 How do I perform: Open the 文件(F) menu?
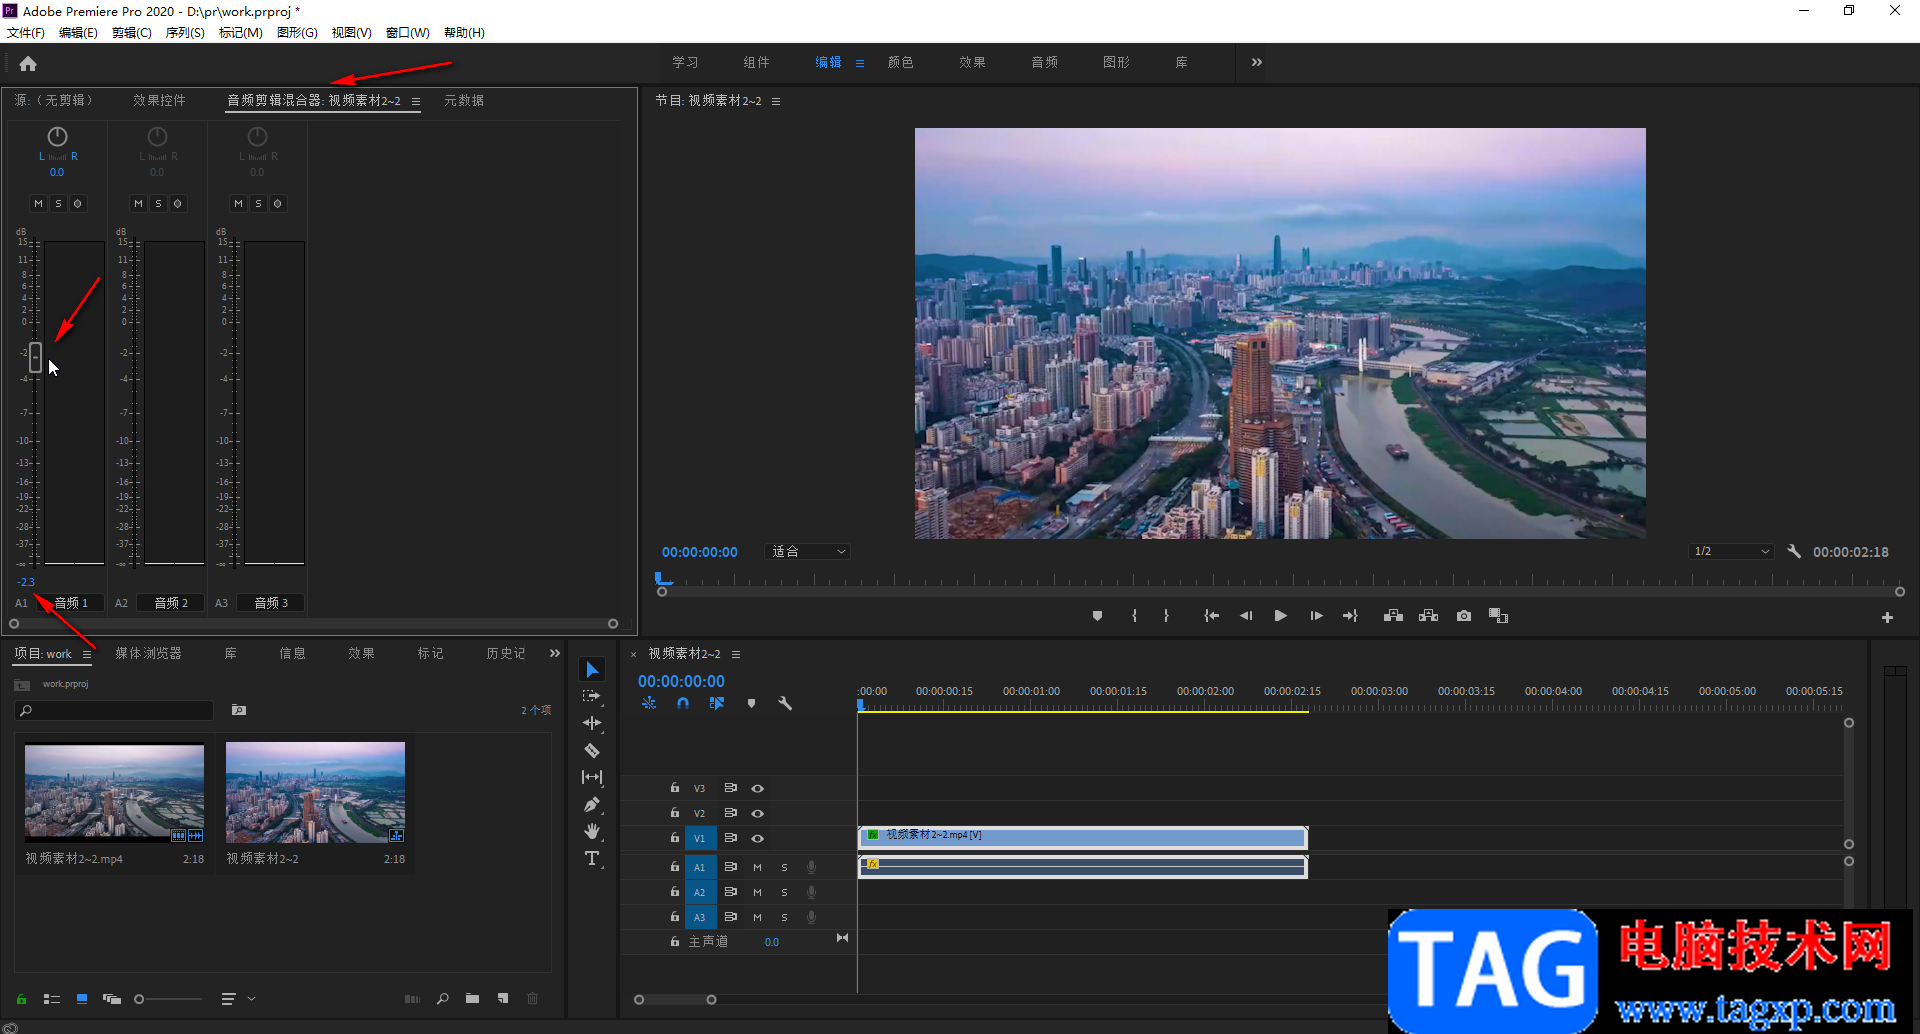point(26,33)
